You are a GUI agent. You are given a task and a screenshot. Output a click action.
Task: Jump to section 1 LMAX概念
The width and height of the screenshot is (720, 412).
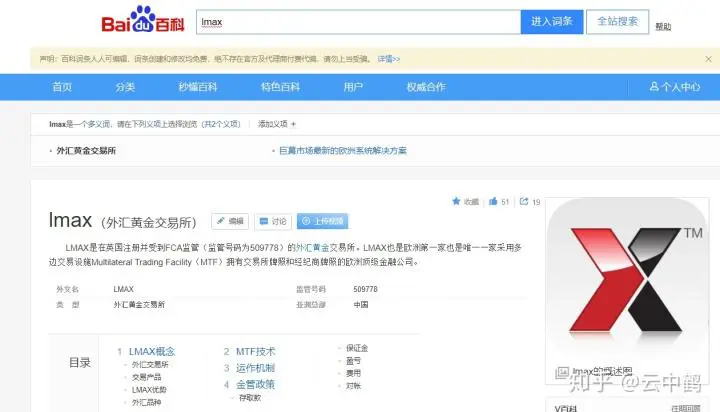(x=152, y=351)
